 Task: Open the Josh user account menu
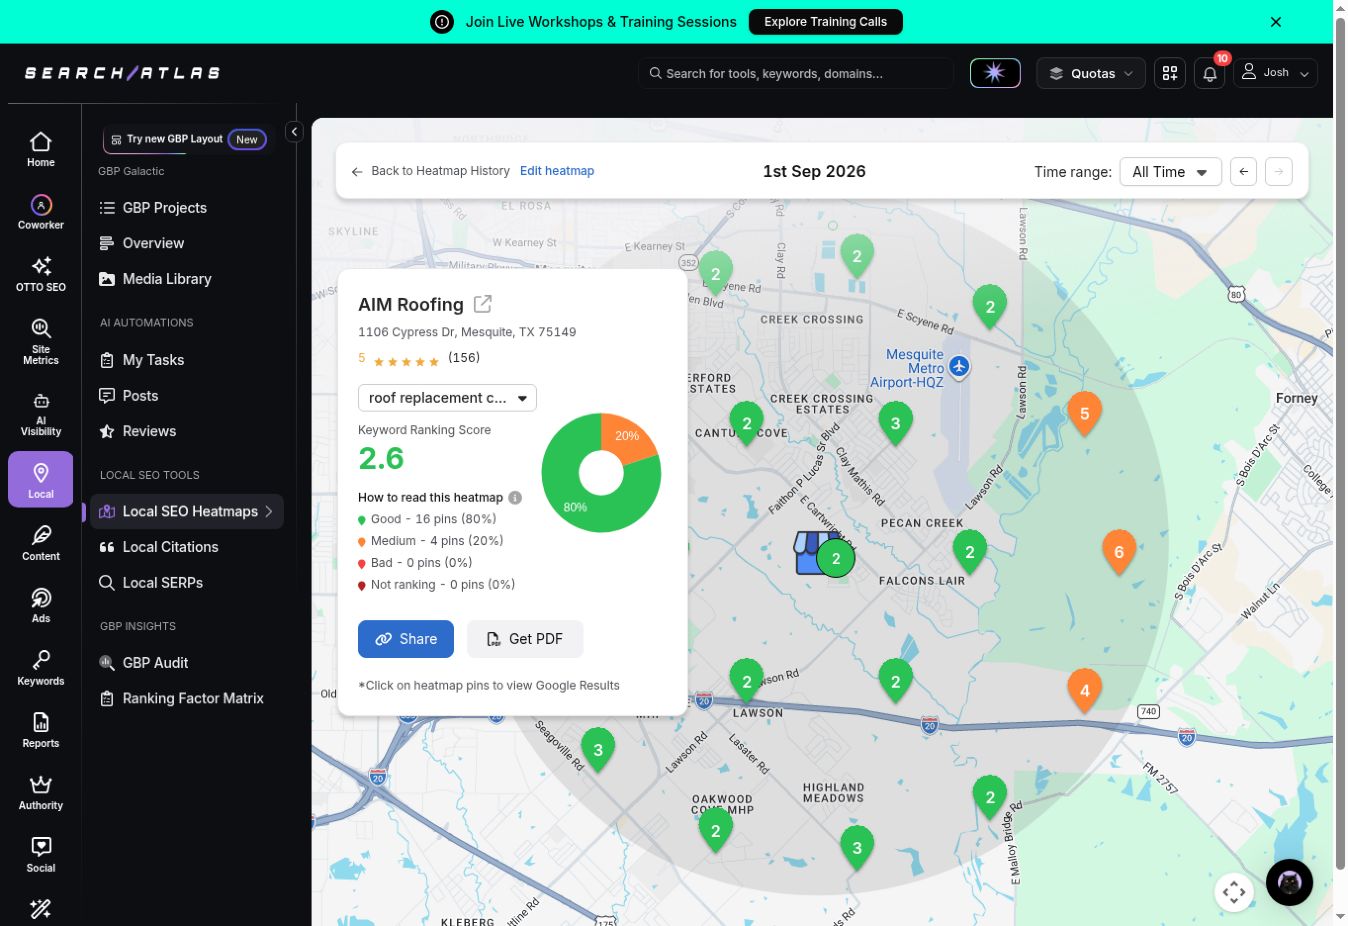coord(1275,73)
